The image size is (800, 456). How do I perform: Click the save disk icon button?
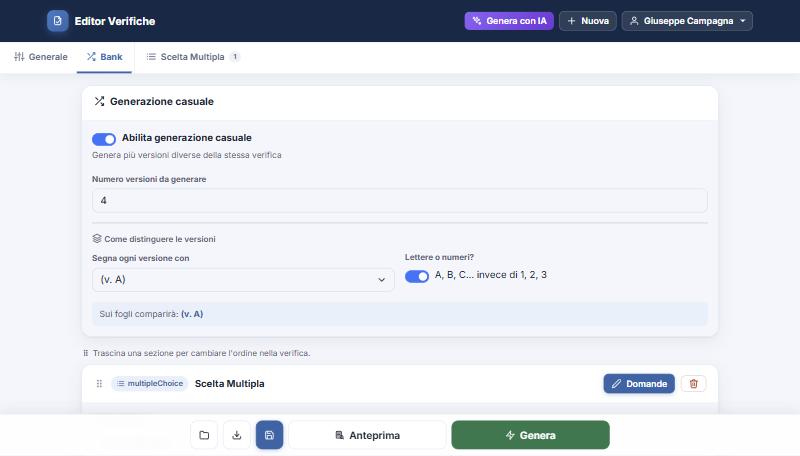coord(269,435)
